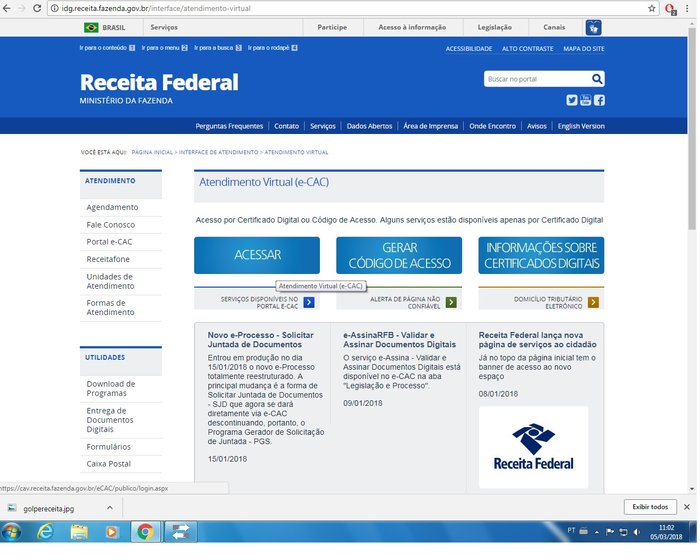Click the Opera extension icon in toolbar
The height and width of the screenshot is (560, 700).
point(670,8)
